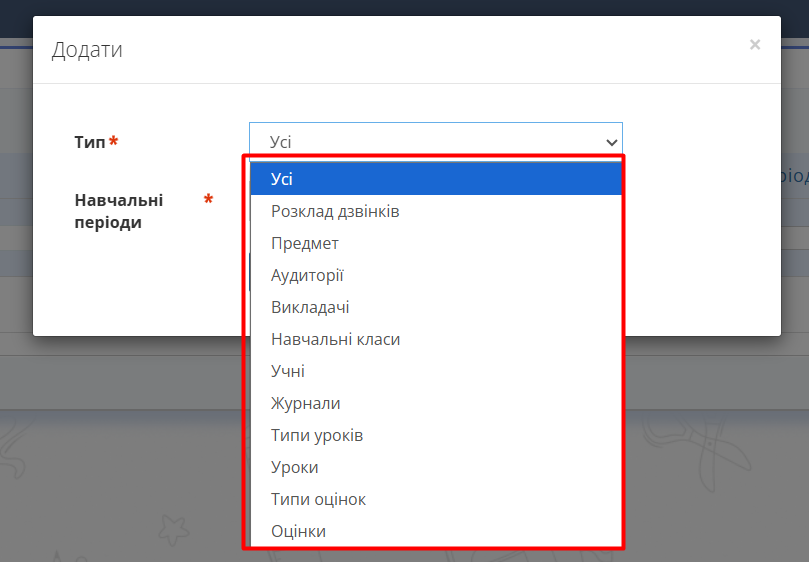Select the highlighted Усі option in the list
809x562 pixels.
tap(435, 179)
